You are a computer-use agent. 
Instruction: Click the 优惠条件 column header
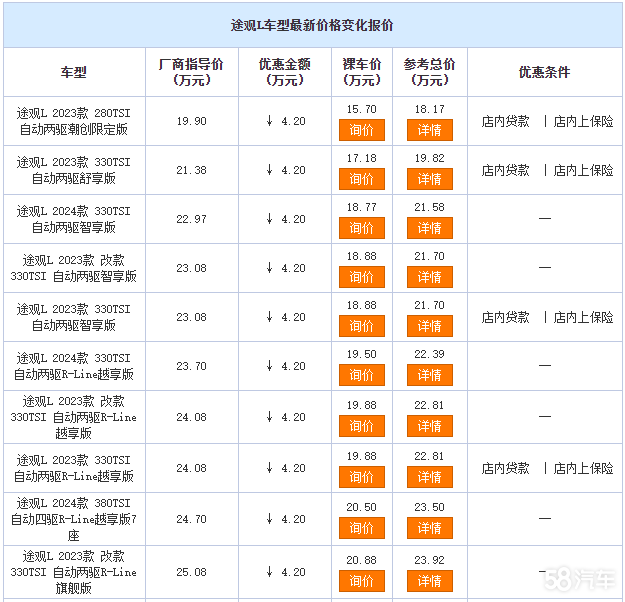click(544, 72)
